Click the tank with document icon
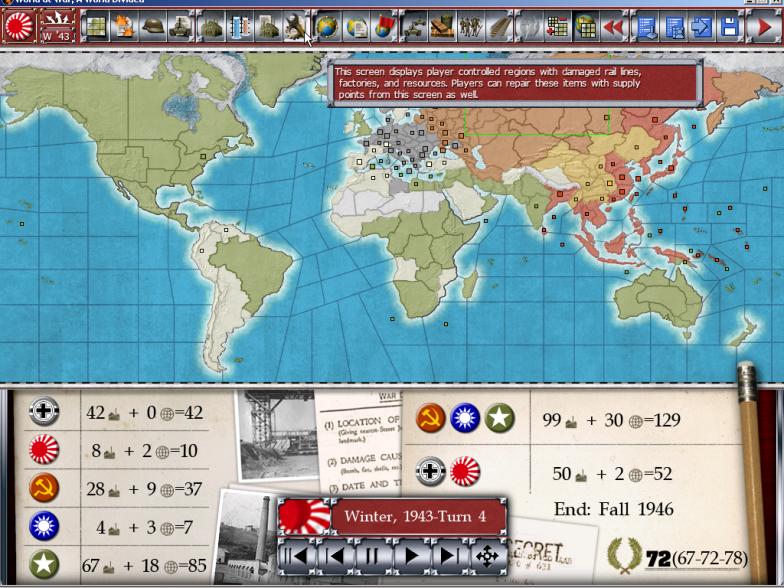This screenshot has height=588, width=784. 181,26
